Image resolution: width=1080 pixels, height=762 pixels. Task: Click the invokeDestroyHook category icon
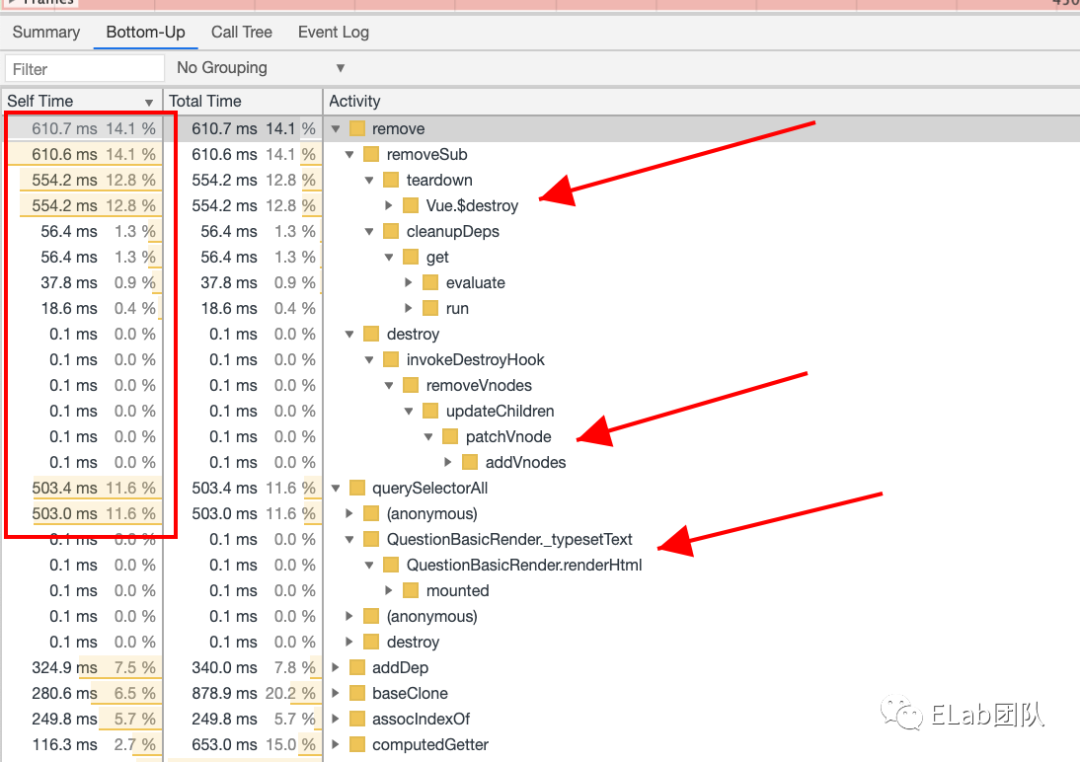(391, 360)
